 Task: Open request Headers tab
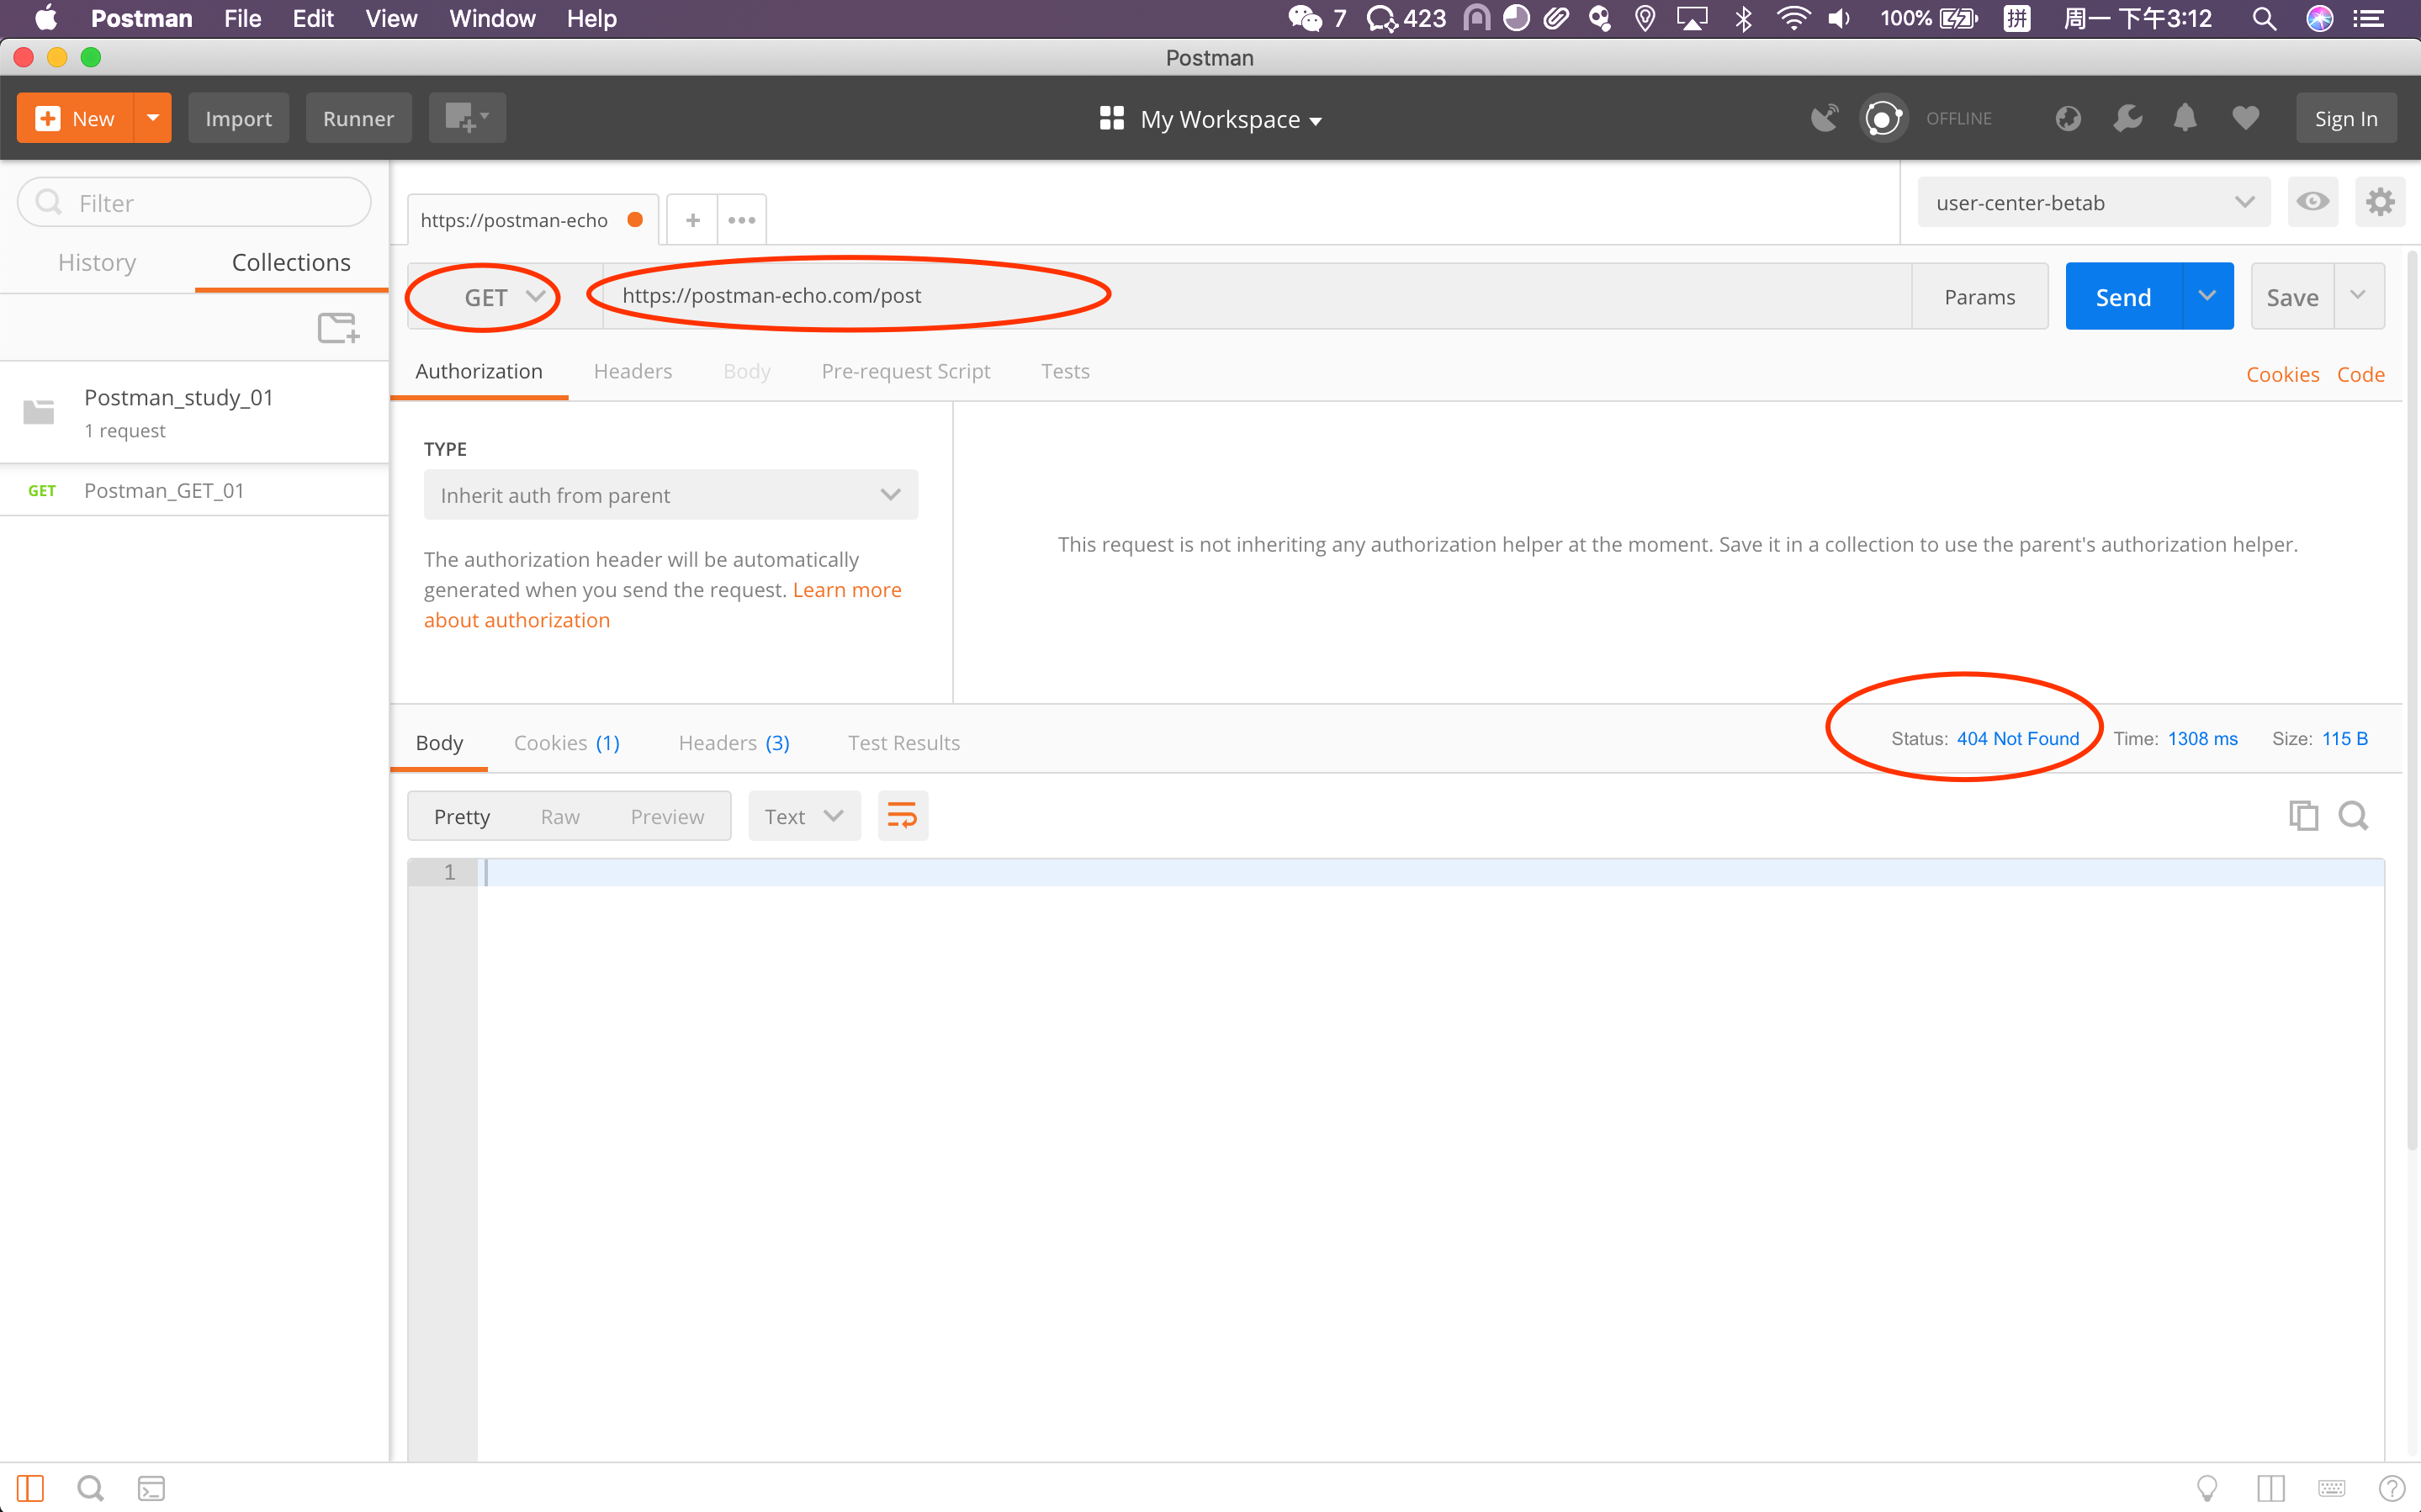click(x=633, y=371)
